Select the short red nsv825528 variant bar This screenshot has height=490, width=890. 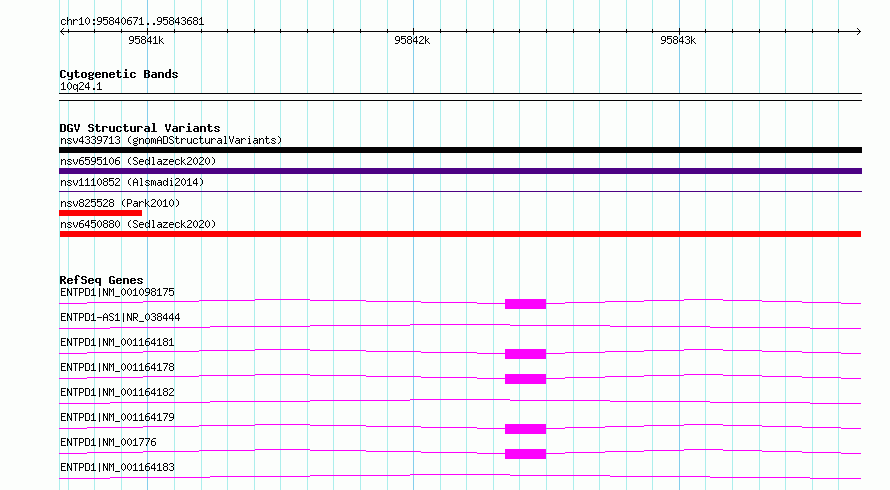pos(100,213)
